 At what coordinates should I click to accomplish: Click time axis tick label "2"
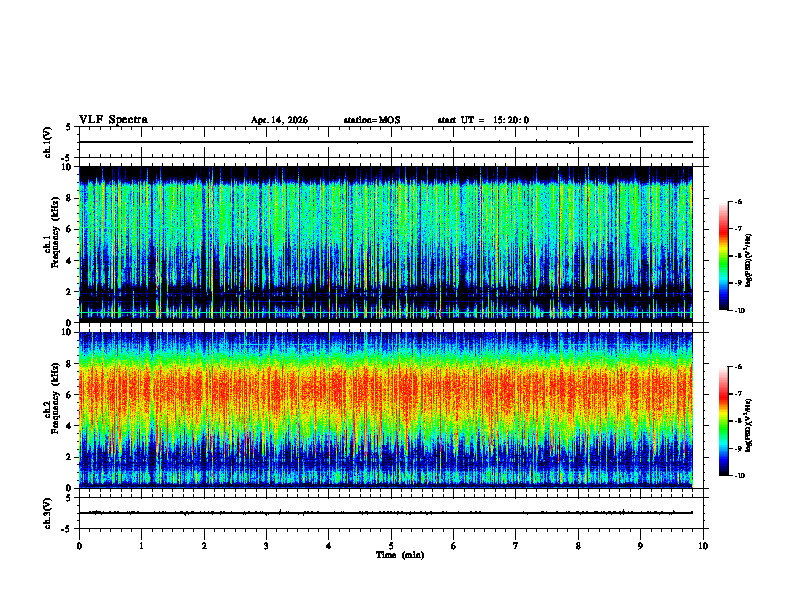pos(204,546)
